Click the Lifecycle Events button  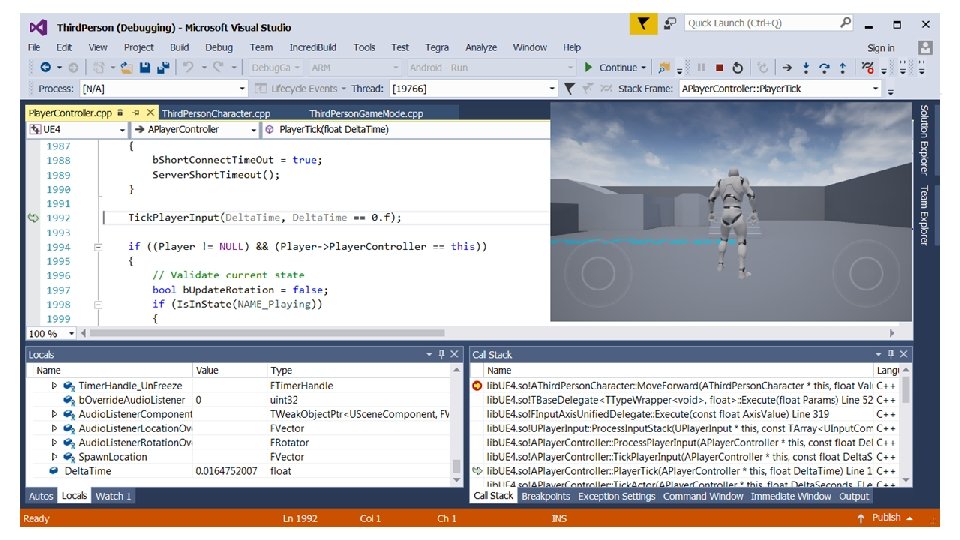click(301, 89)
